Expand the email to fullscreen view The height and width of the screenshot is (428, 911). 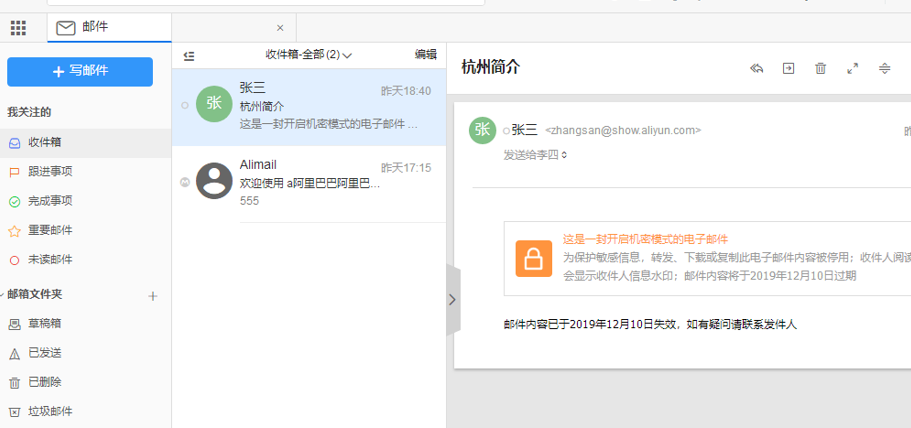pos(852,68)
